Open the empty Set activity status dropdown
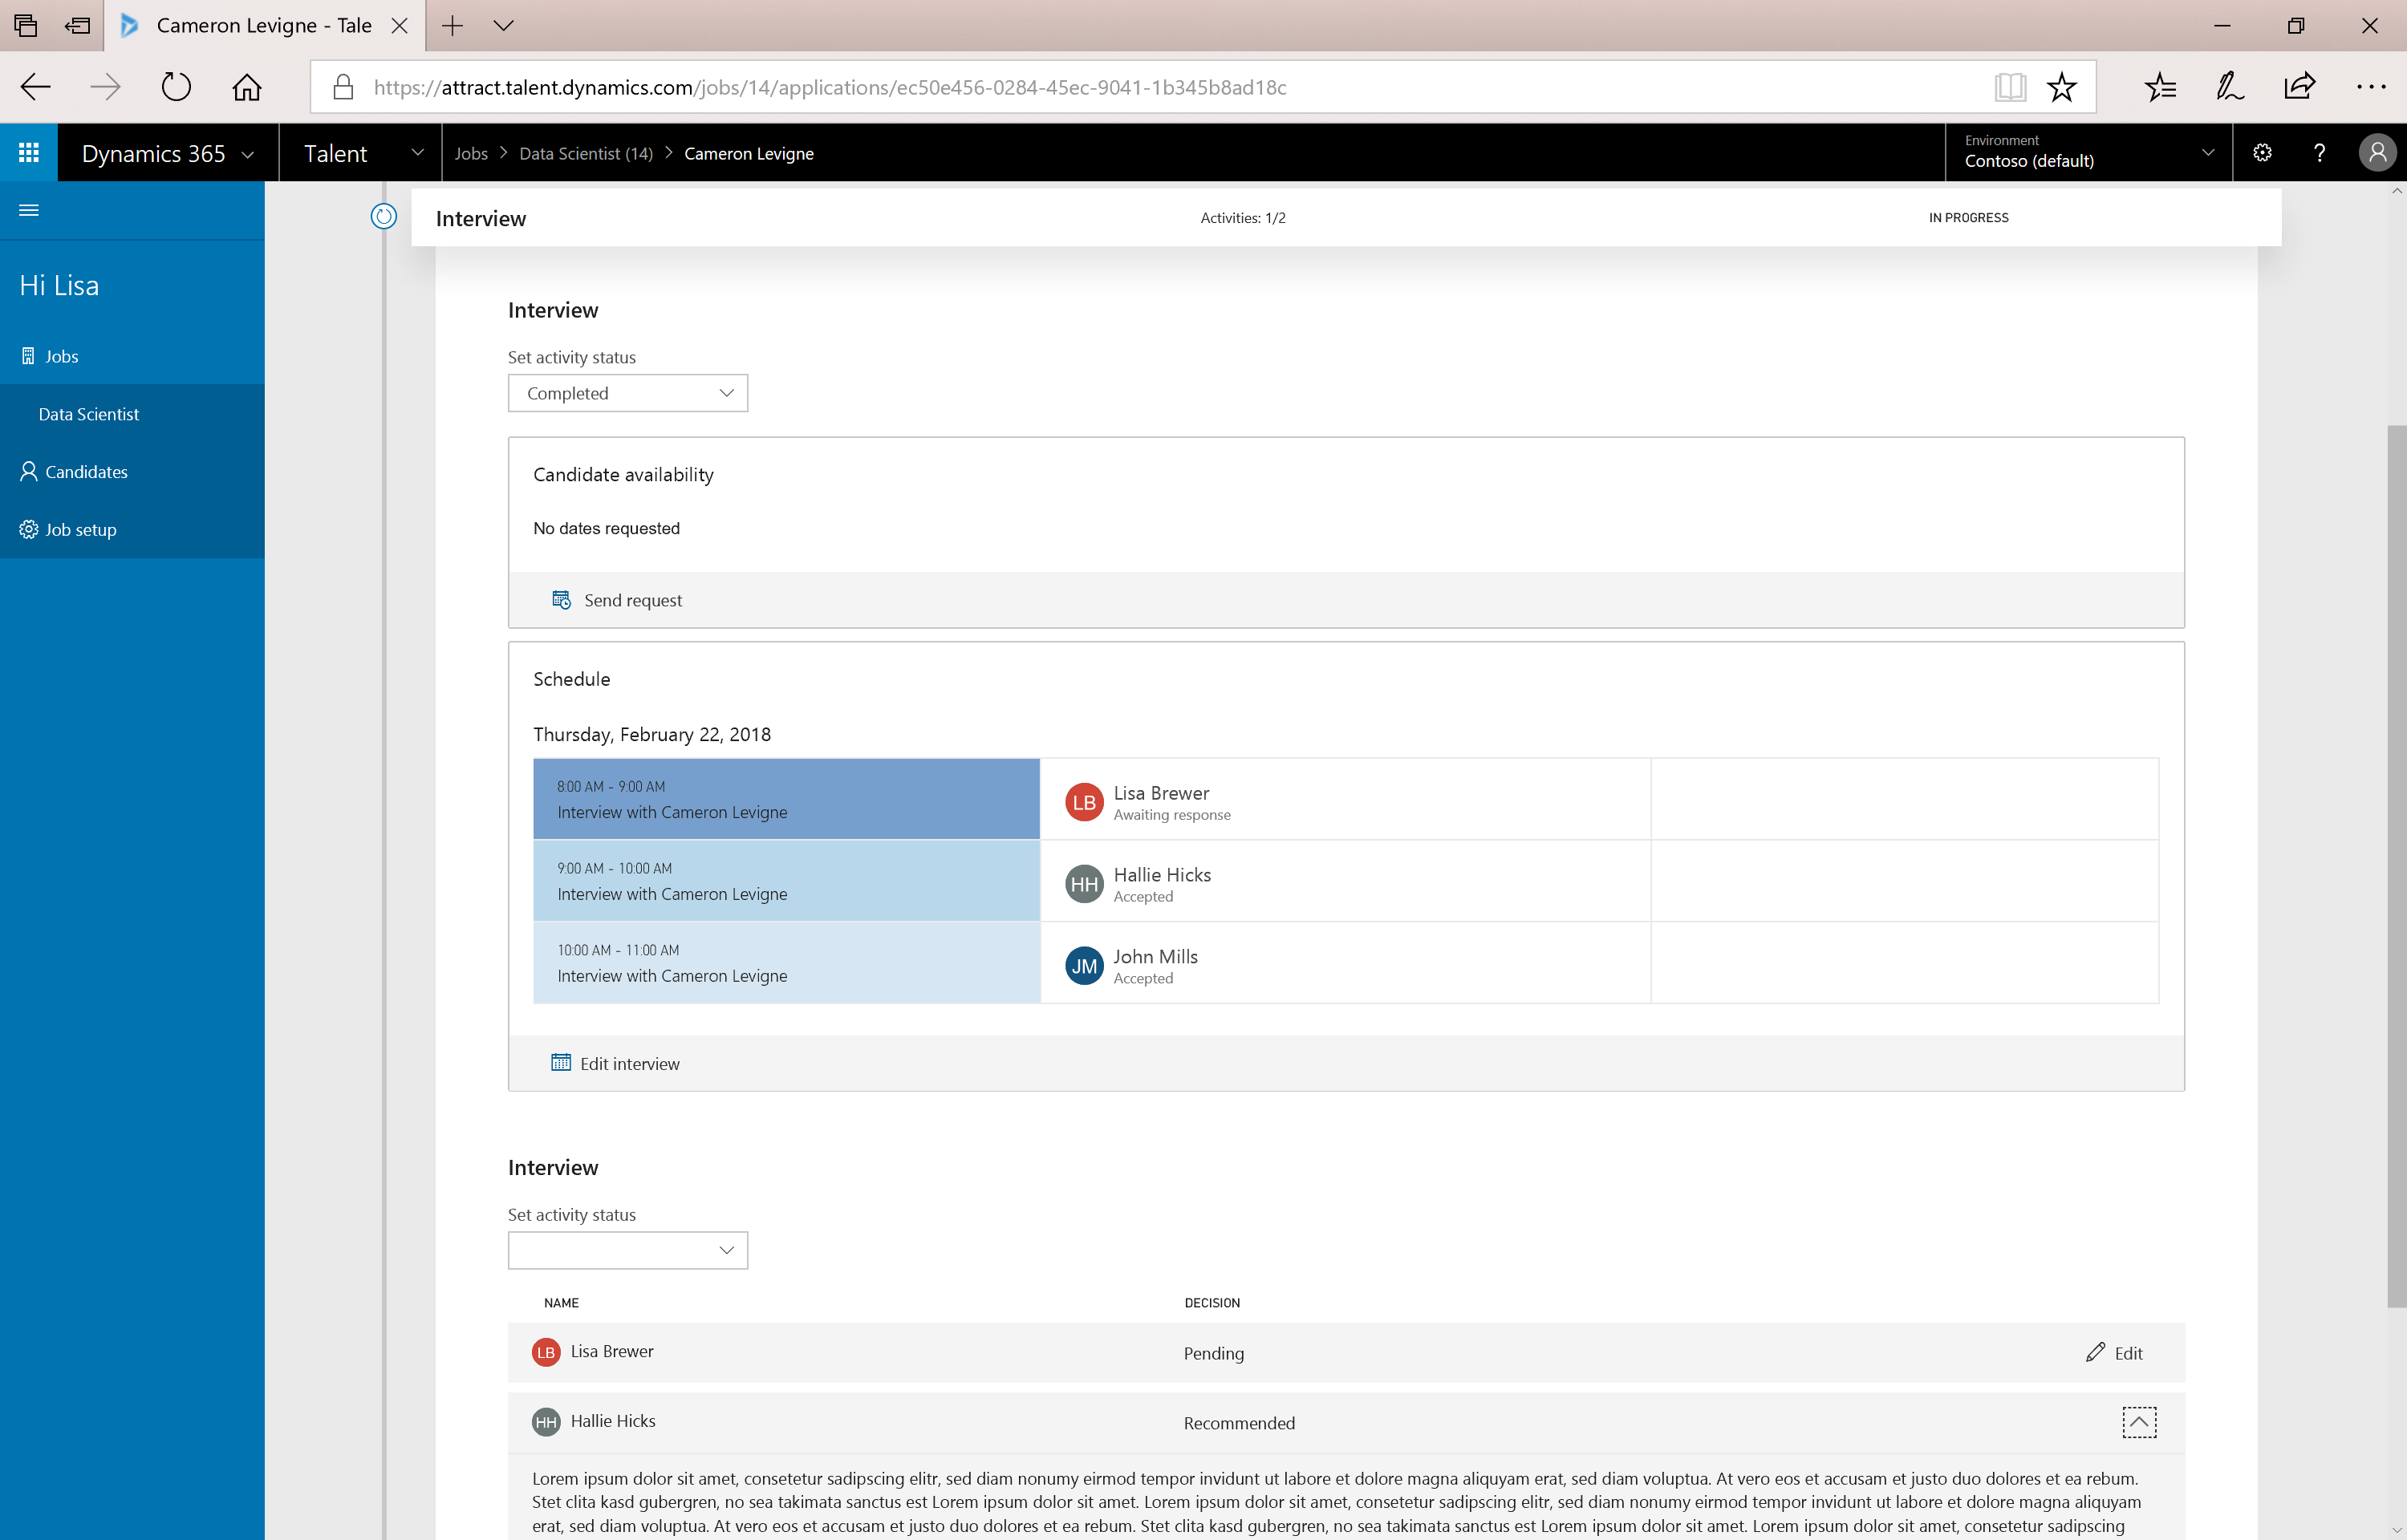The width and height of the screenshot is (2407, 1540). pos(628,1250)
